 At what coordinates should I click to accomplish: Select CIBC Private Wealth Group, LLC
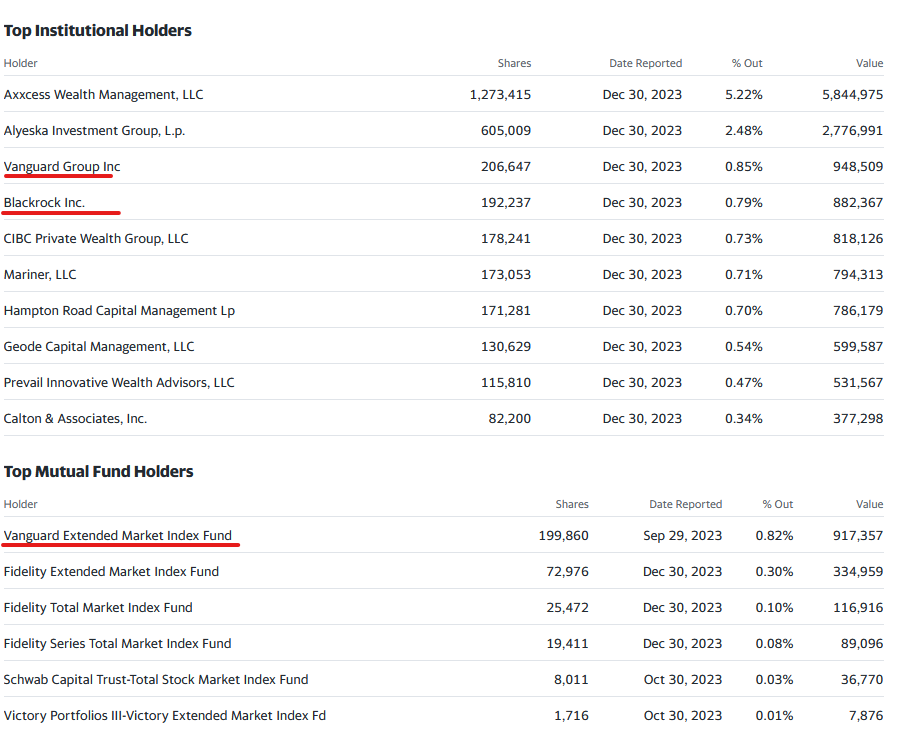coord(96,238)
